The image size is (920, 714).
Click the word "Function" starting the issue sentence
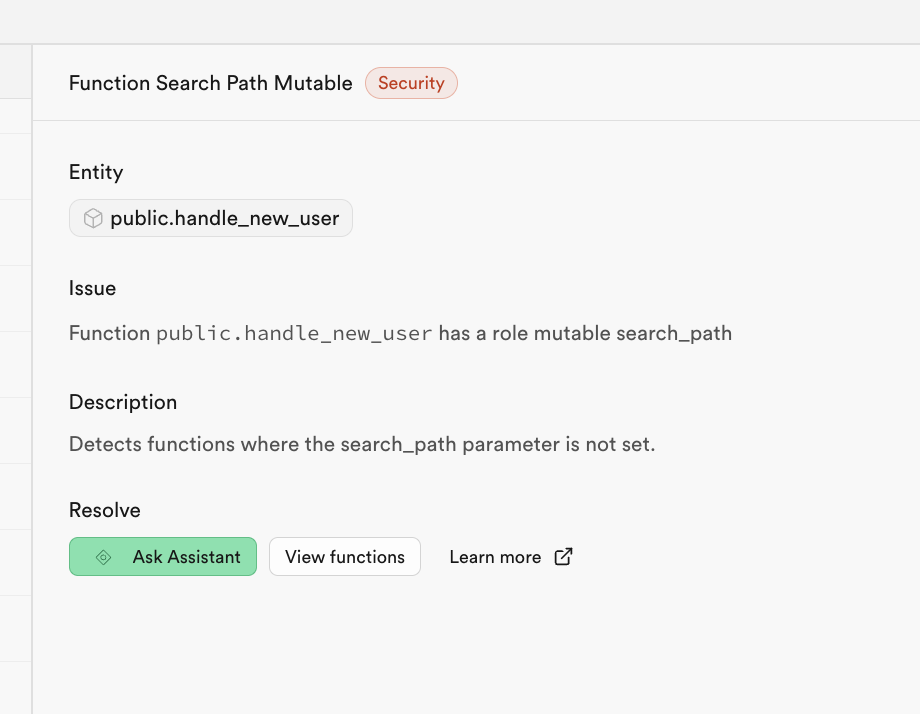(x=109, y=333)
